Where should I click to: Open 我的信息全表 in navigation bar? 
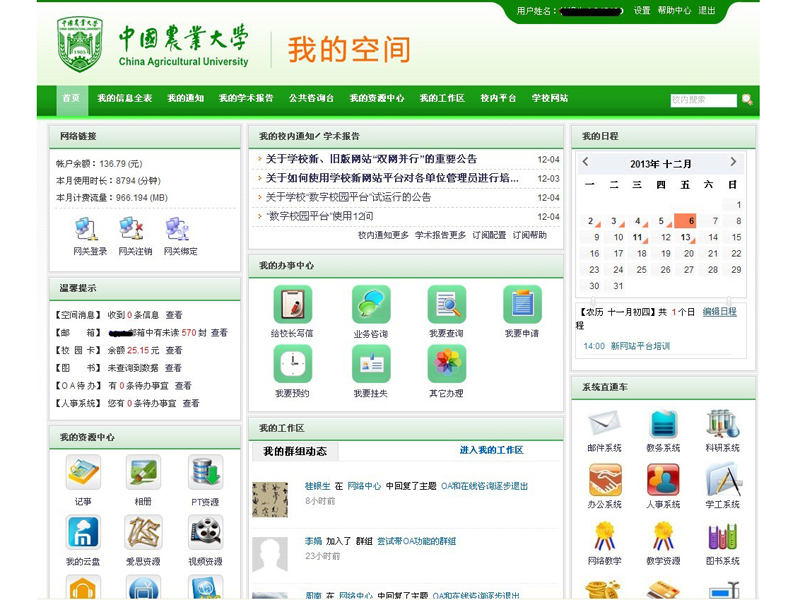coord(125,98)
